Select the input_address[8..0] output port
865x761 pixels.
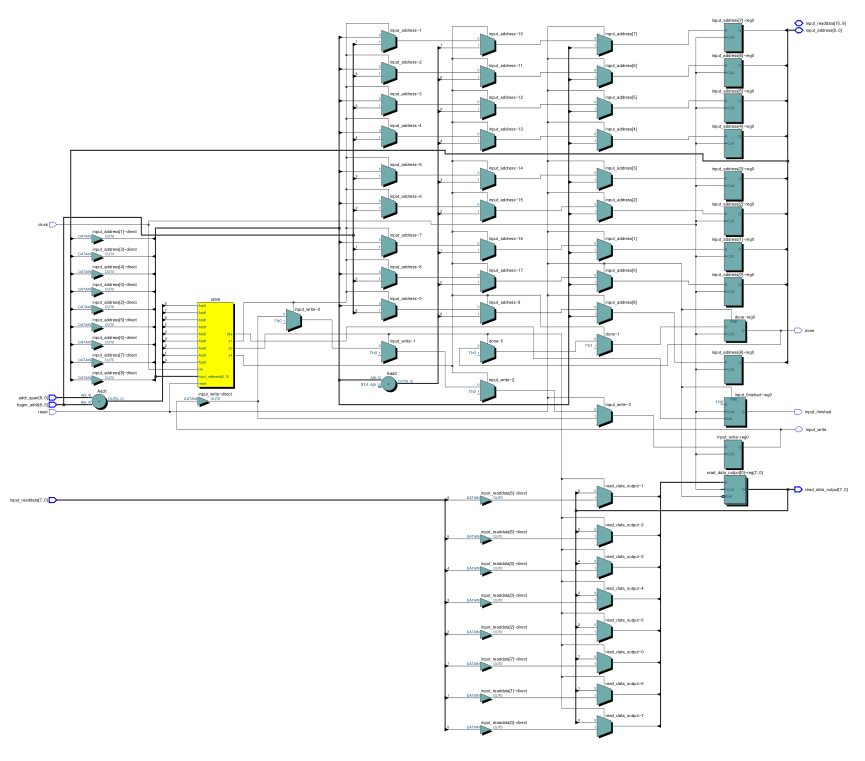click(x=798, y=30)
